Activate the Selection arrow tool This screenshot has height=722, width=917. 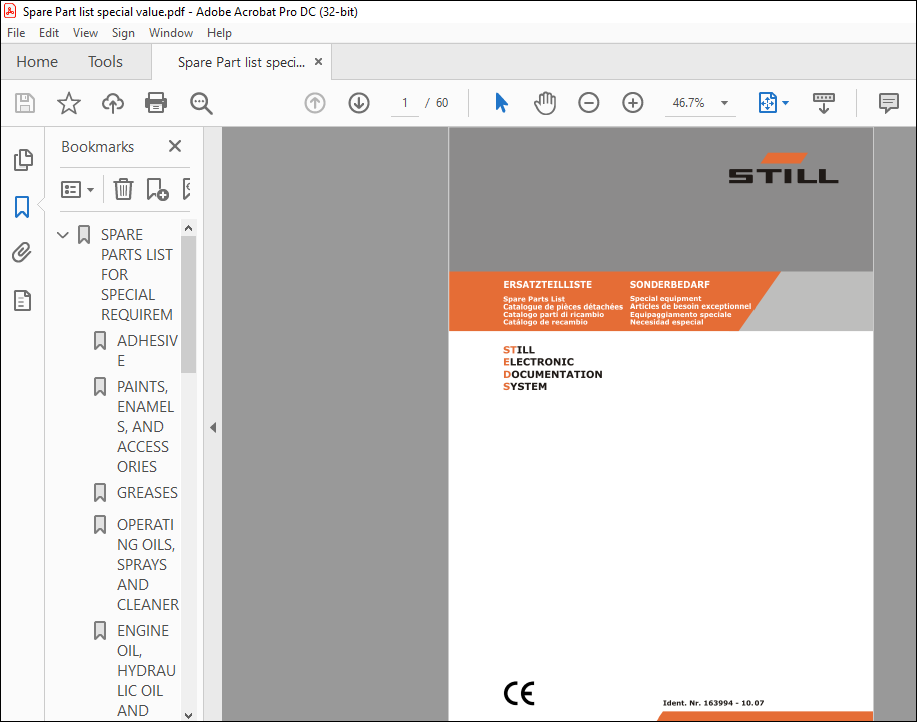coord(501,103)
